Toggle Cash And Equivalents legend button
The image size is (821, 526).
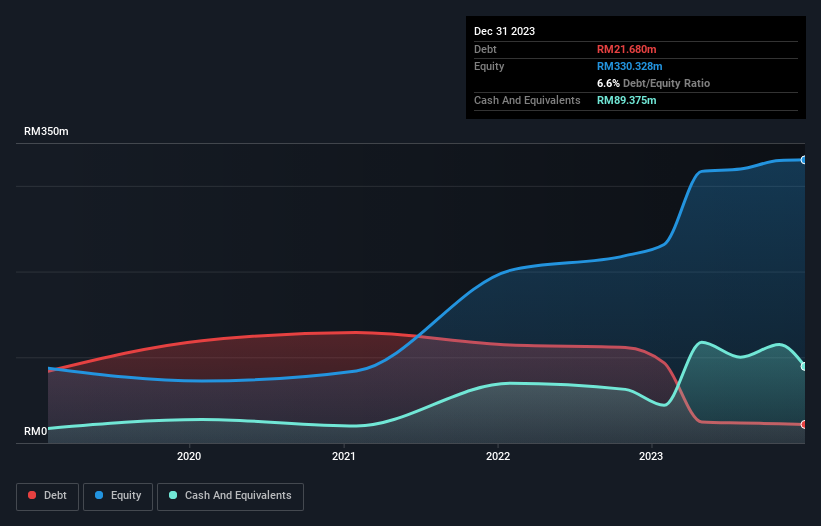[x=230, y=496]
